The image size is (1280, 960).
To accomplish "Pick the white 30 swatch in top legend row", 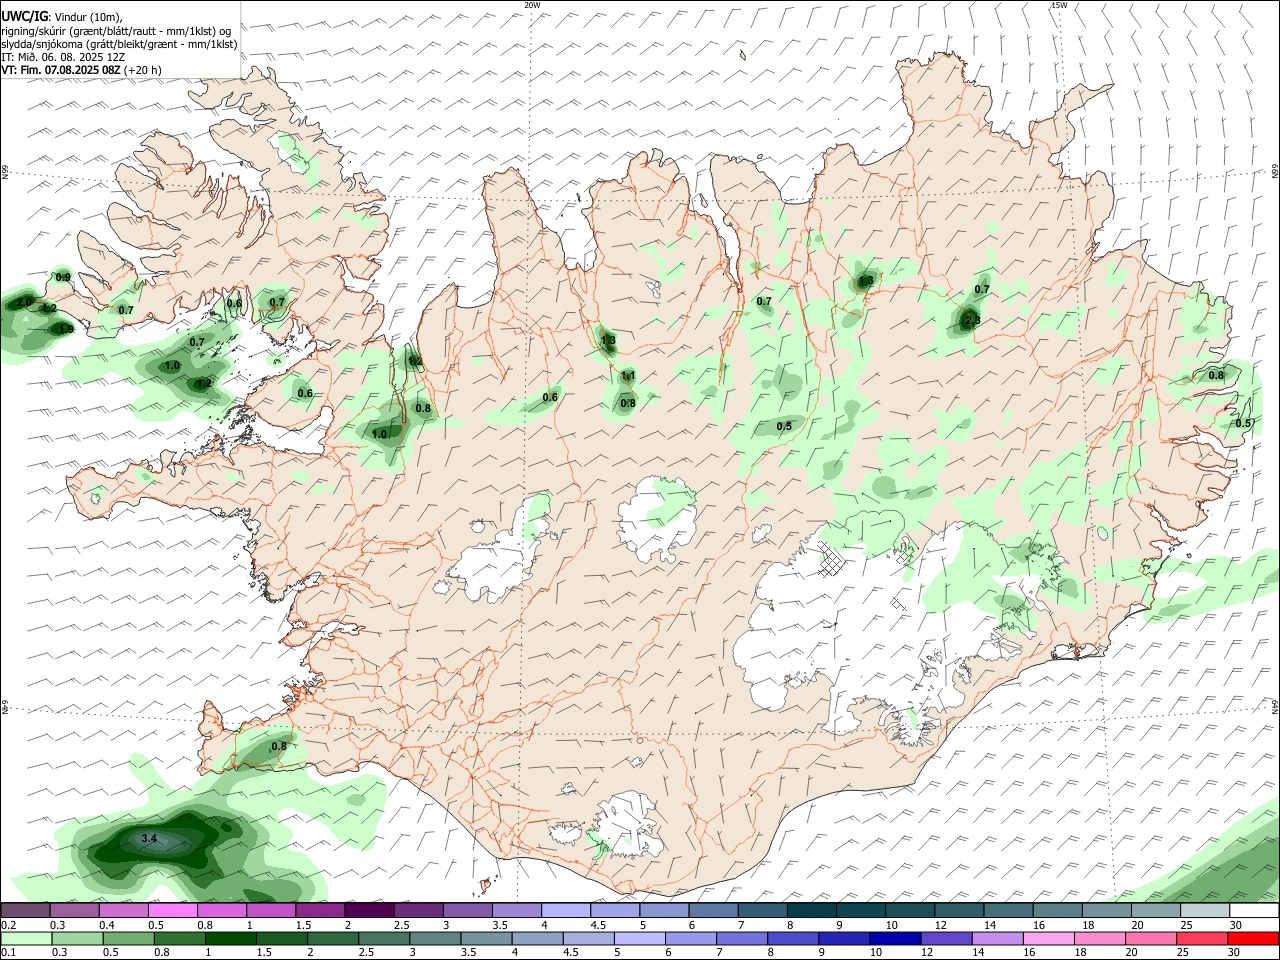I will pyautogui.click(x=1254, y=910).
